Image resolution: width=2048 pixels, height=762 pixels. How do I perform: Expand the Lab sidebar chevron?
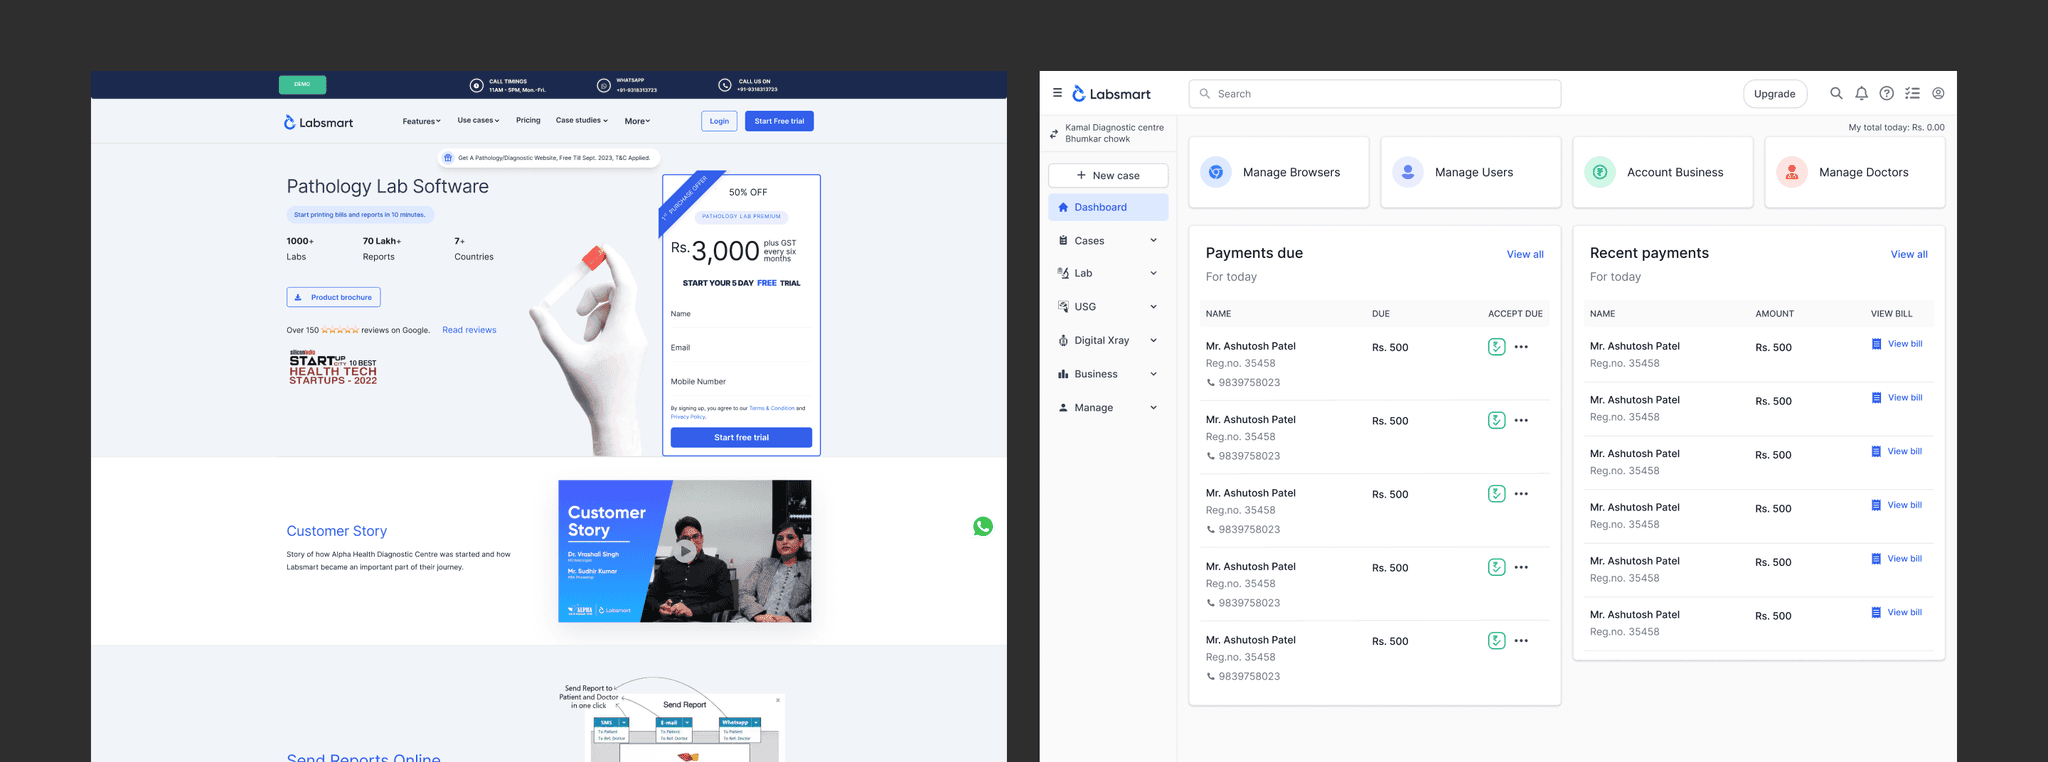point(1153,273)
